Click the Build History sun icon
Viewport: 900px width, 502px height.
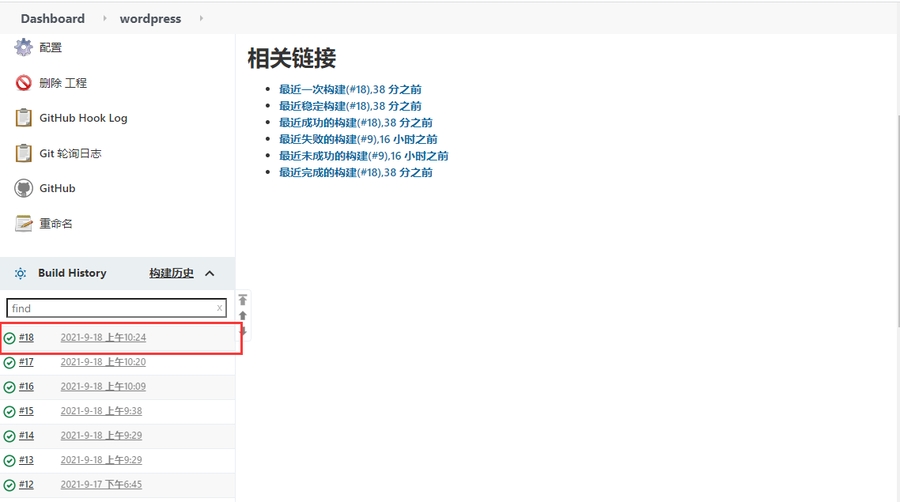coord(20,273)
